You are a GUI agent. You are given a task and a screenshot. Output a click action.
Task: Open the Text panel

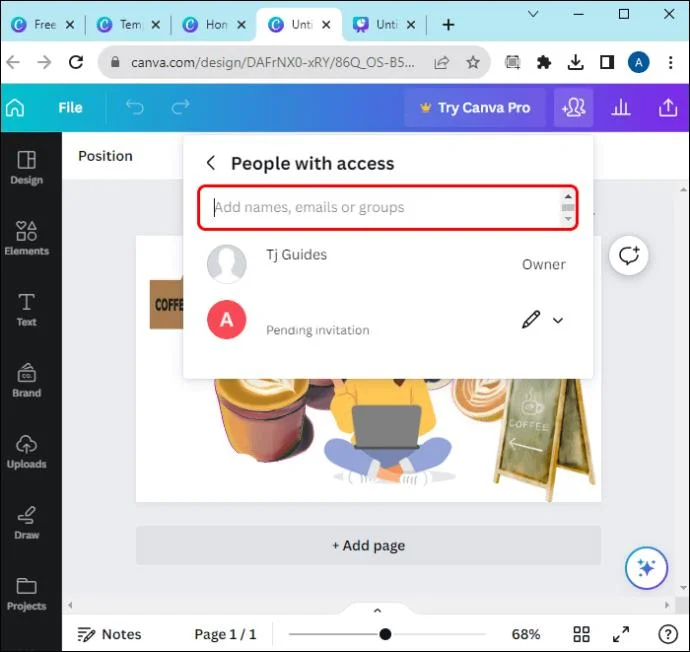click(x=27, y=309)
